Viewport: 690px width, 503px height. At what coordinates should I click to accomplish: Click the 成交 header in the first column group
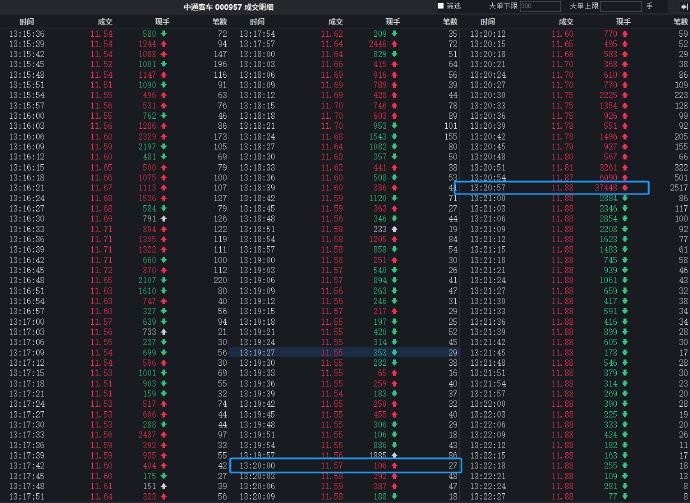[105, 22]
